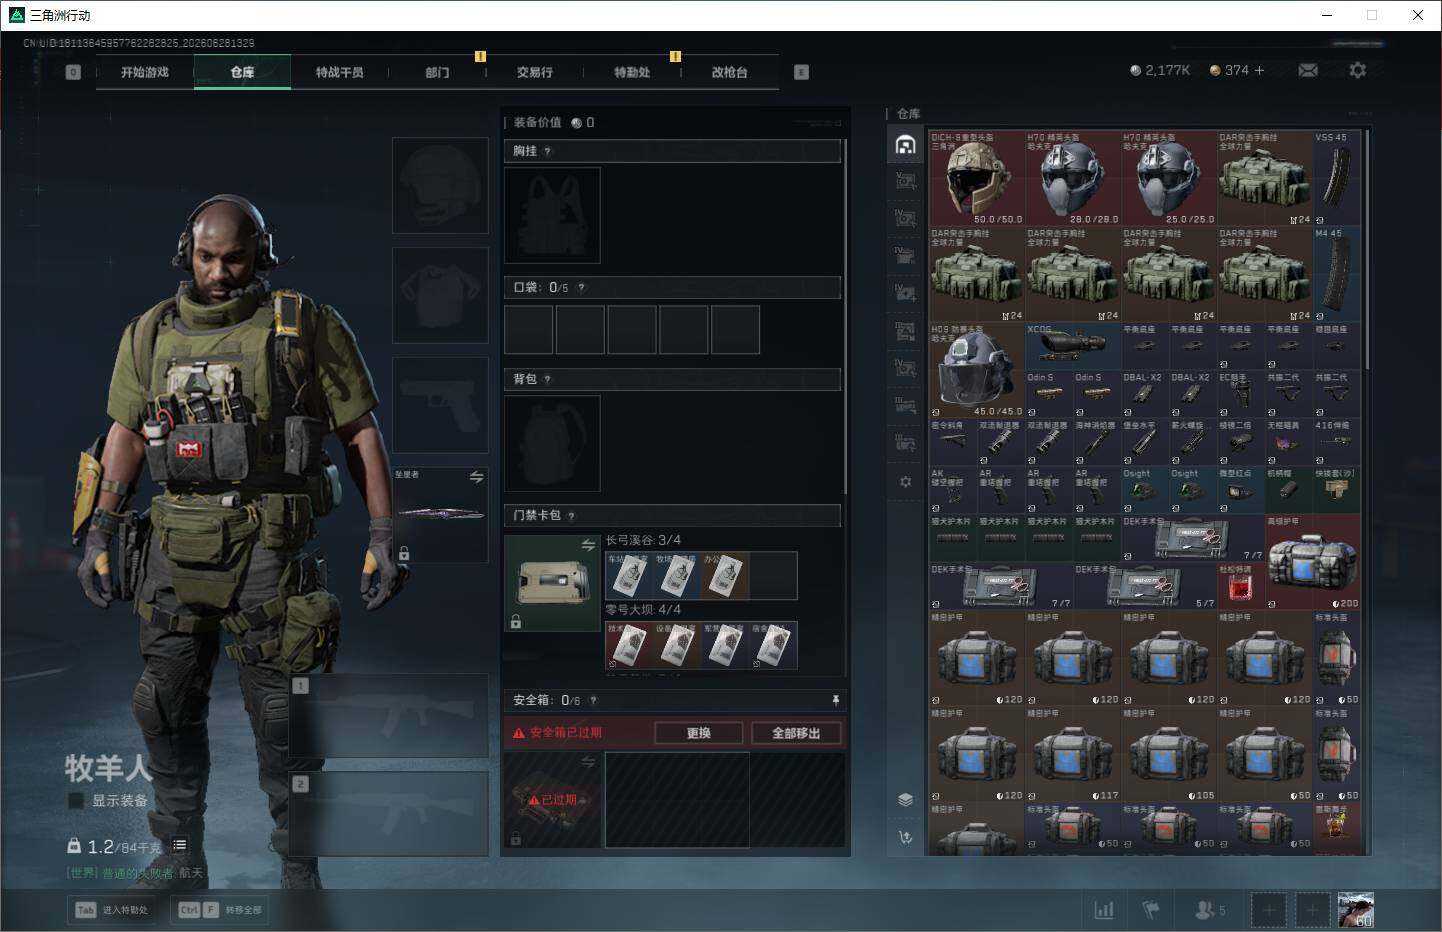Viewport: 1442px width, 932px height.
Task: Open the 门禁卡包 help question mark
Action: pyautogui.click(x=571, y=516)
